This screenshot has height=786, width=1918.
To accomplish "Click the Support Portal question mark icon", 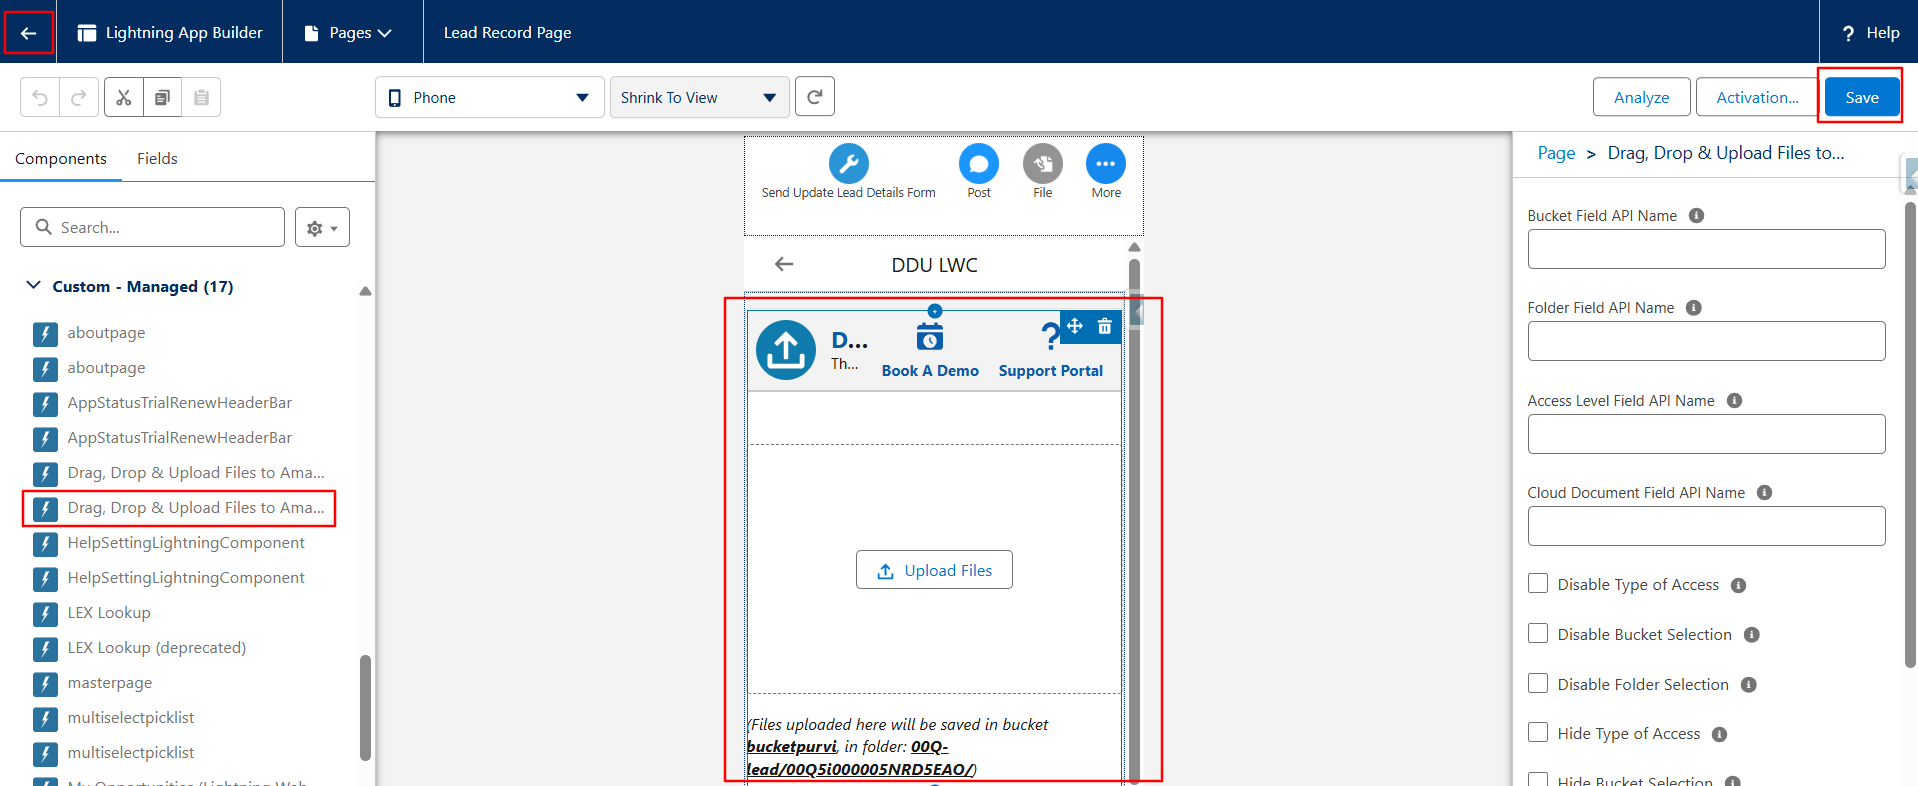I will (1049, 337).
